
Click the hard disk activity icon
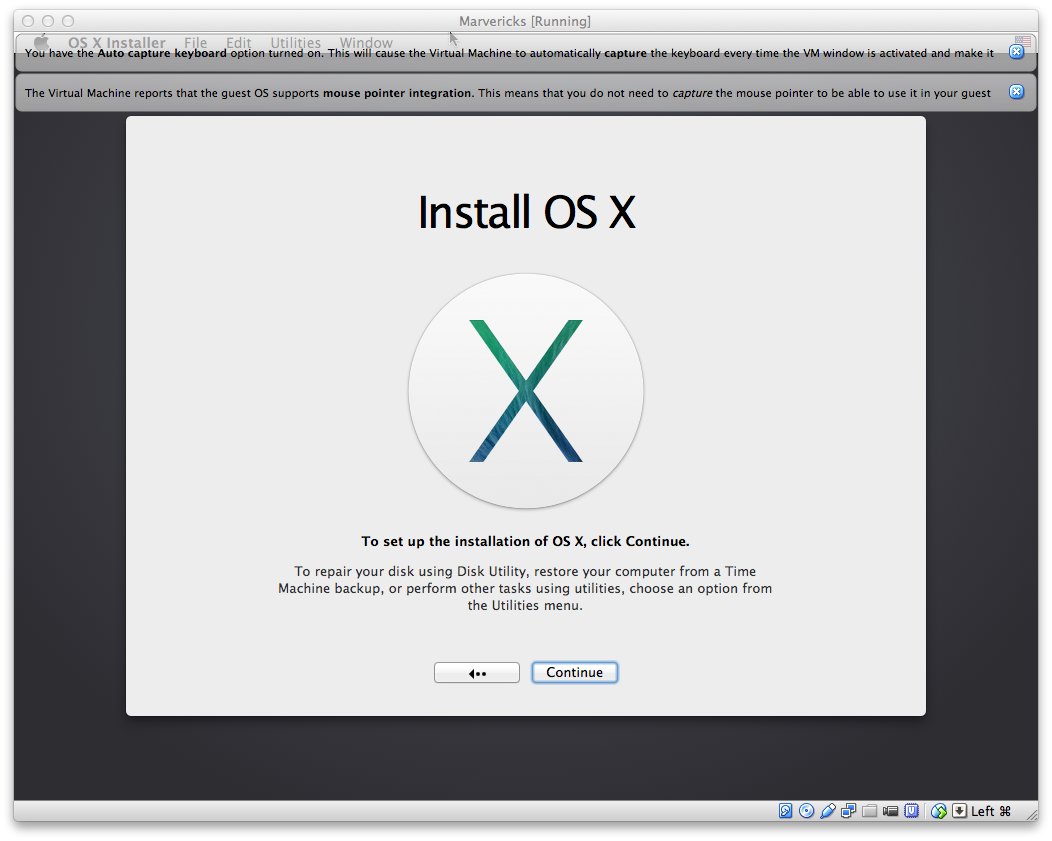[x=786, y=811]
